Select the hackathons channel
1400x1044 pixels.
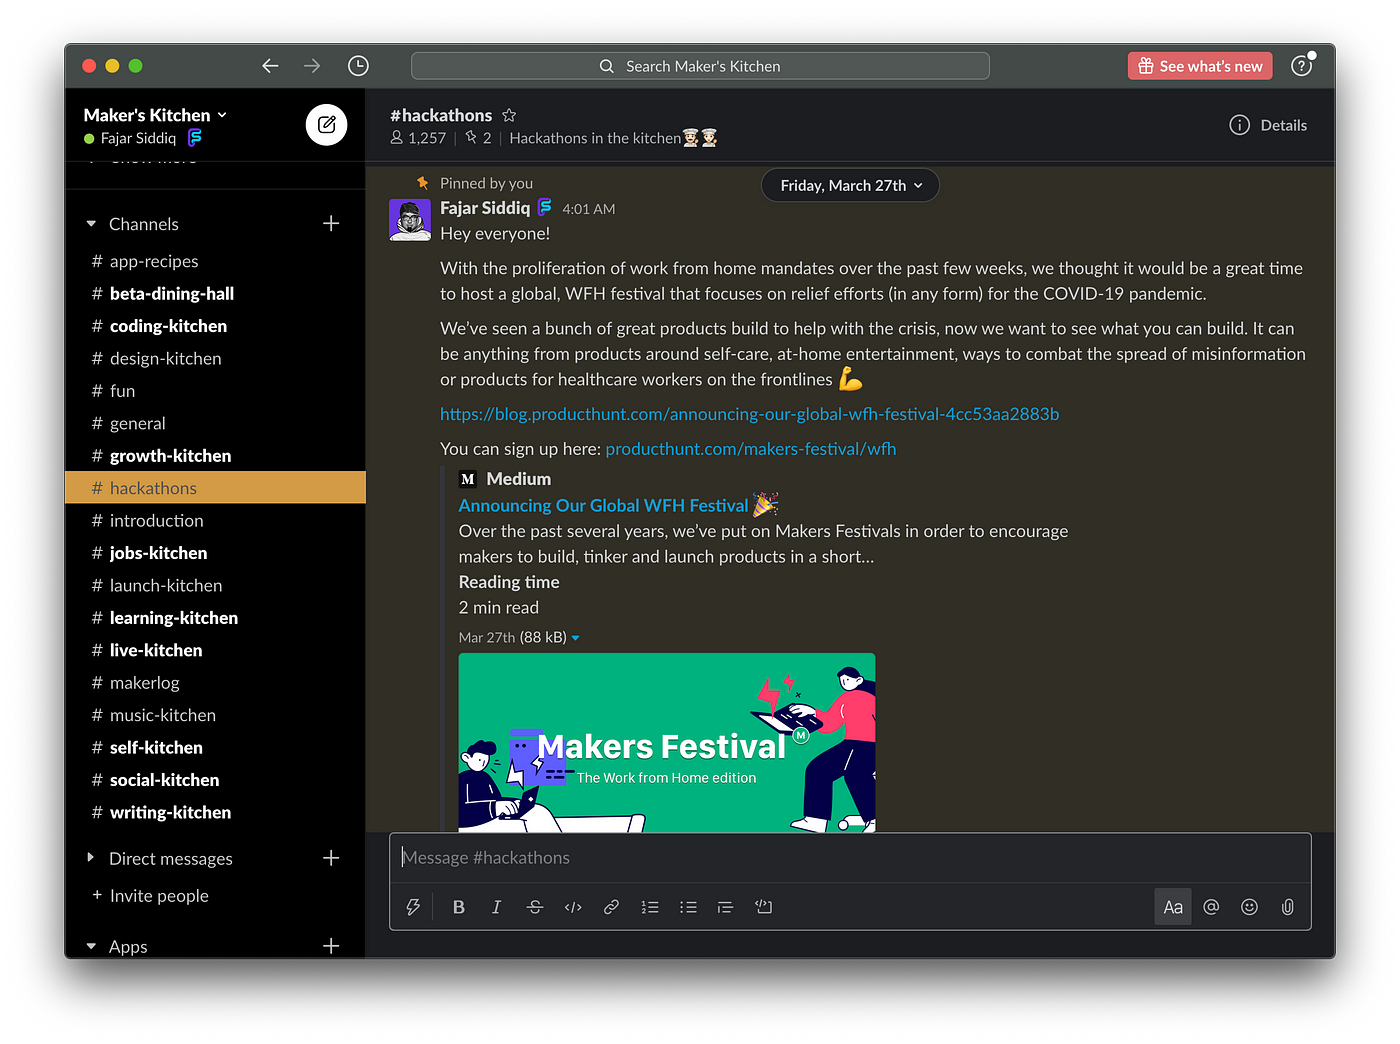coord(215,488)
